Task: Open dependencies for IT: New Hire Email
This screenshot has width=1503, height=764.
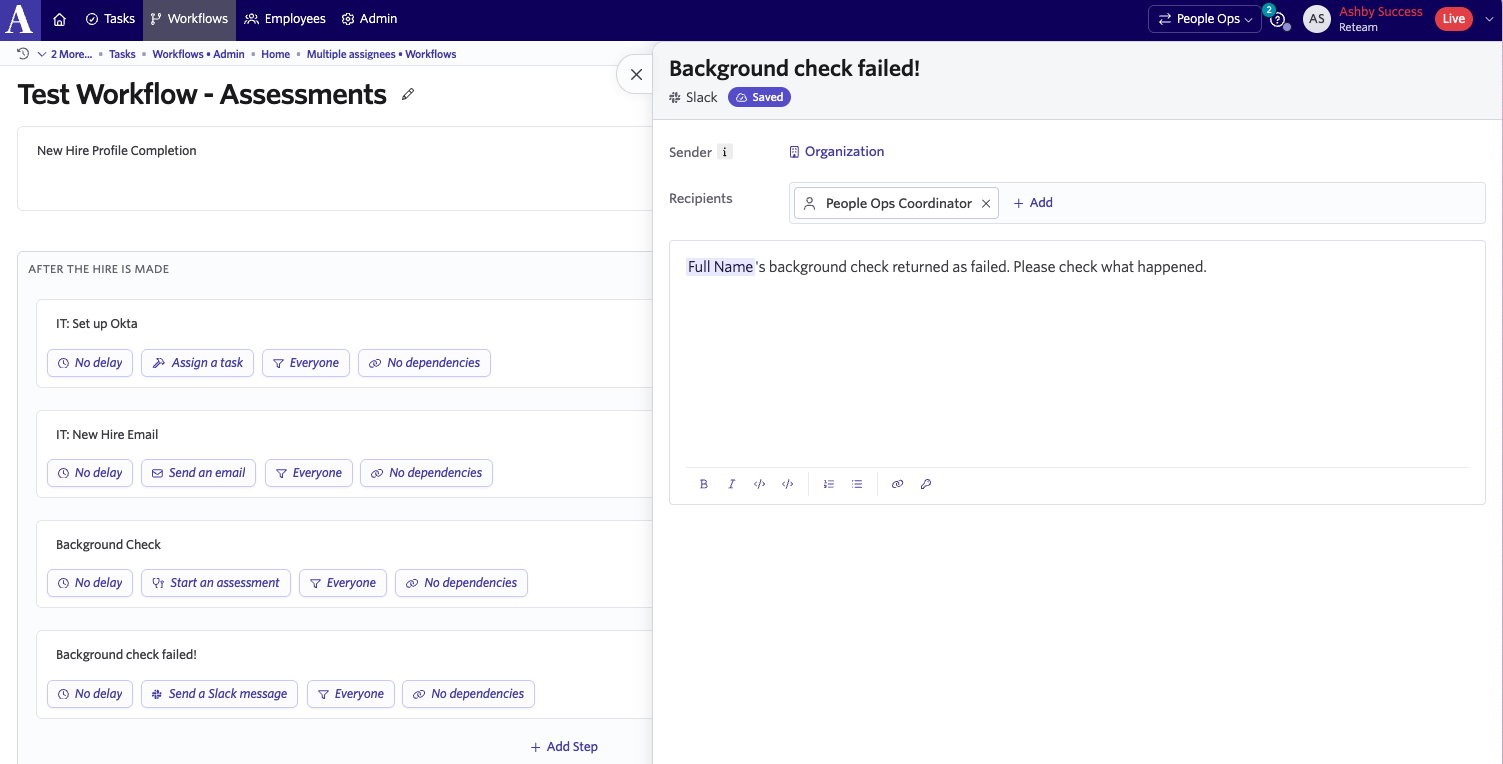Action: (426, 473)
